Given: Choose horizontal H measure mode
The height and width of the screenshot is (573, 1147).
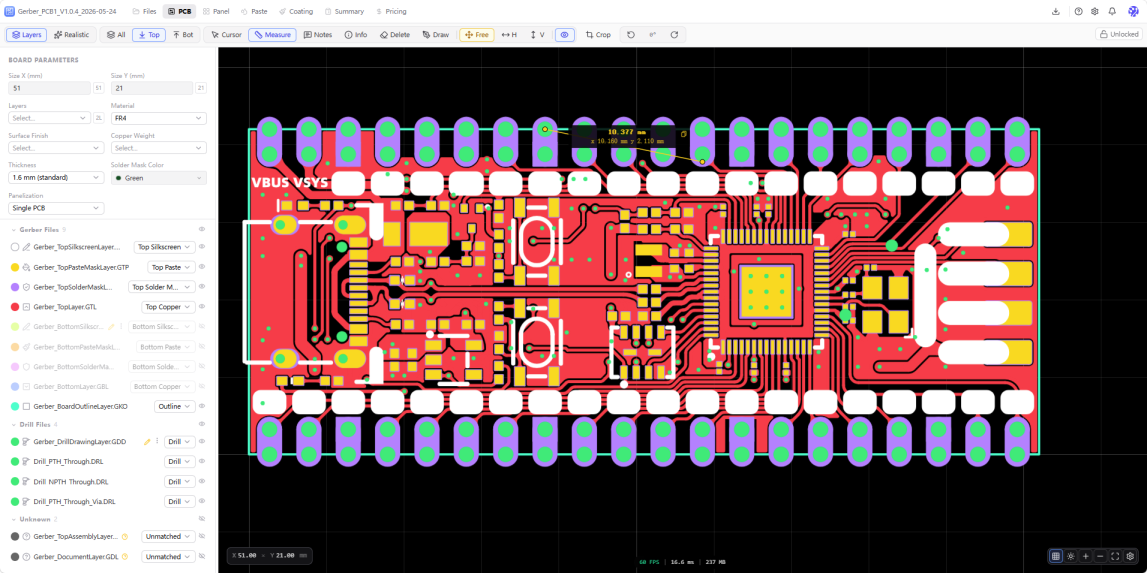Looking at the screenshot, I should point(509,34).
